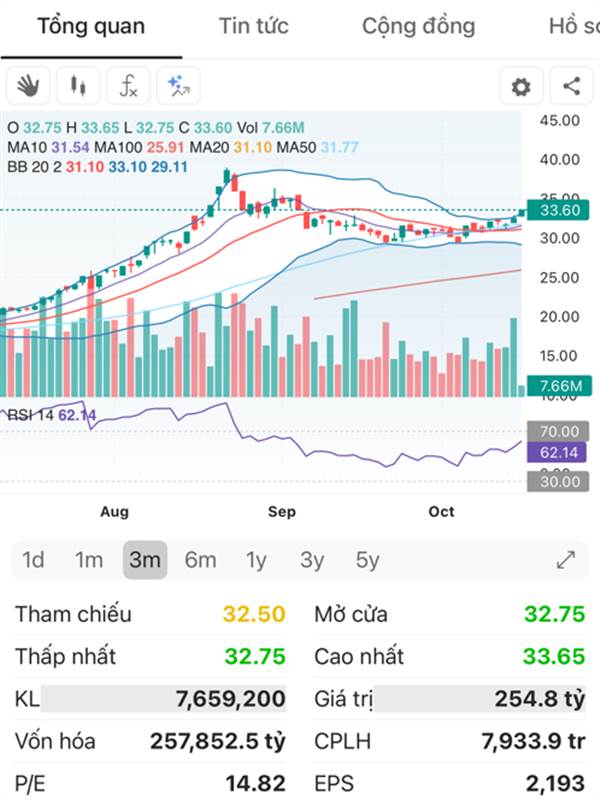The width and height of the screenshot is (600, 800).
Task: Tap the 62.14 RSI axis label
Action: tap(557, 452)
